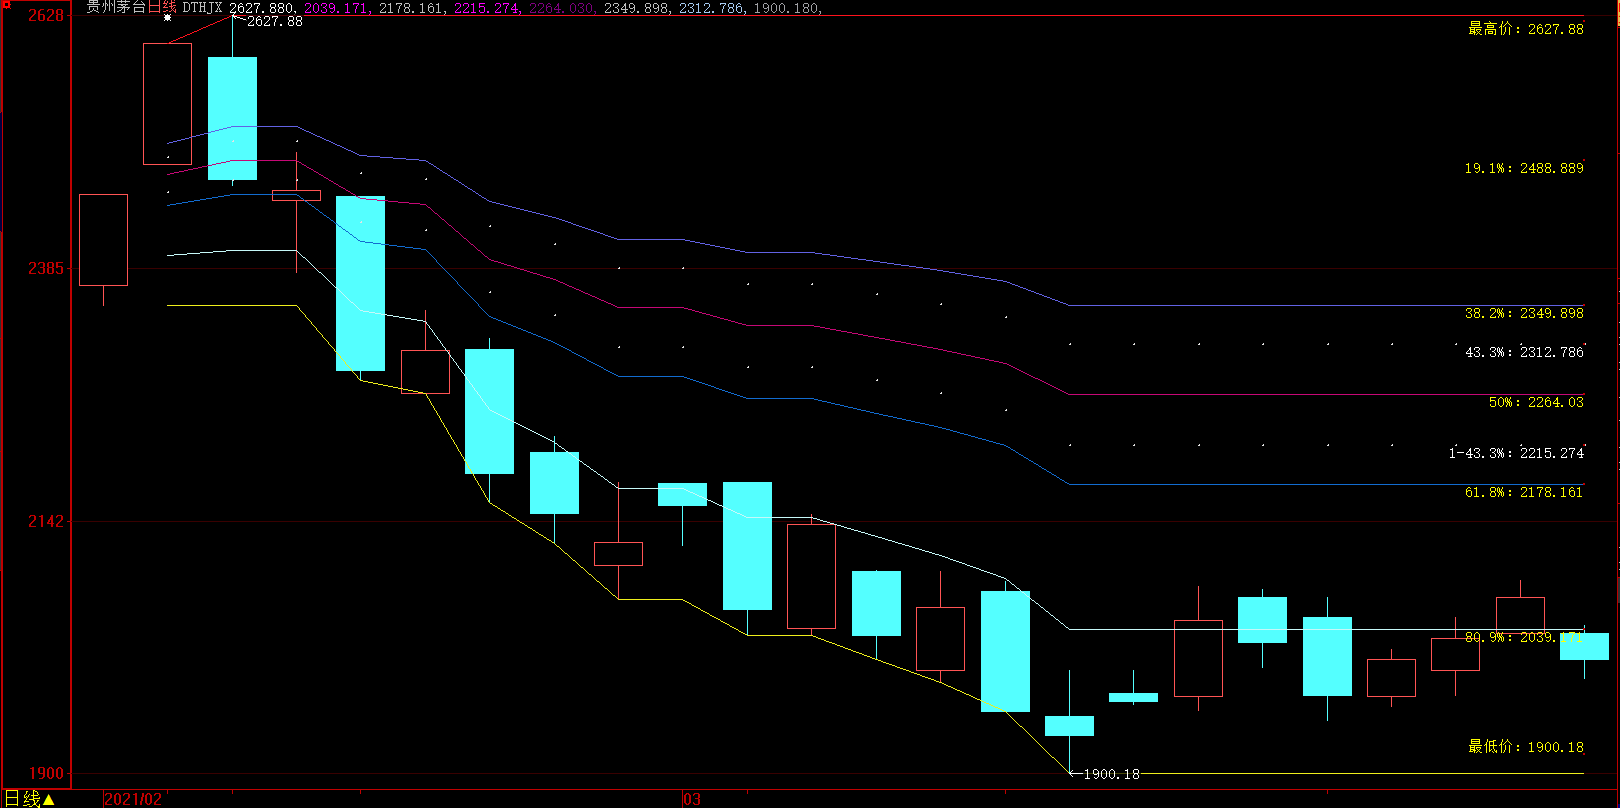This screenshot has height=808, width=1620.
Task: Open the 日线 period selector arrow
Action: tap(49, 799)
